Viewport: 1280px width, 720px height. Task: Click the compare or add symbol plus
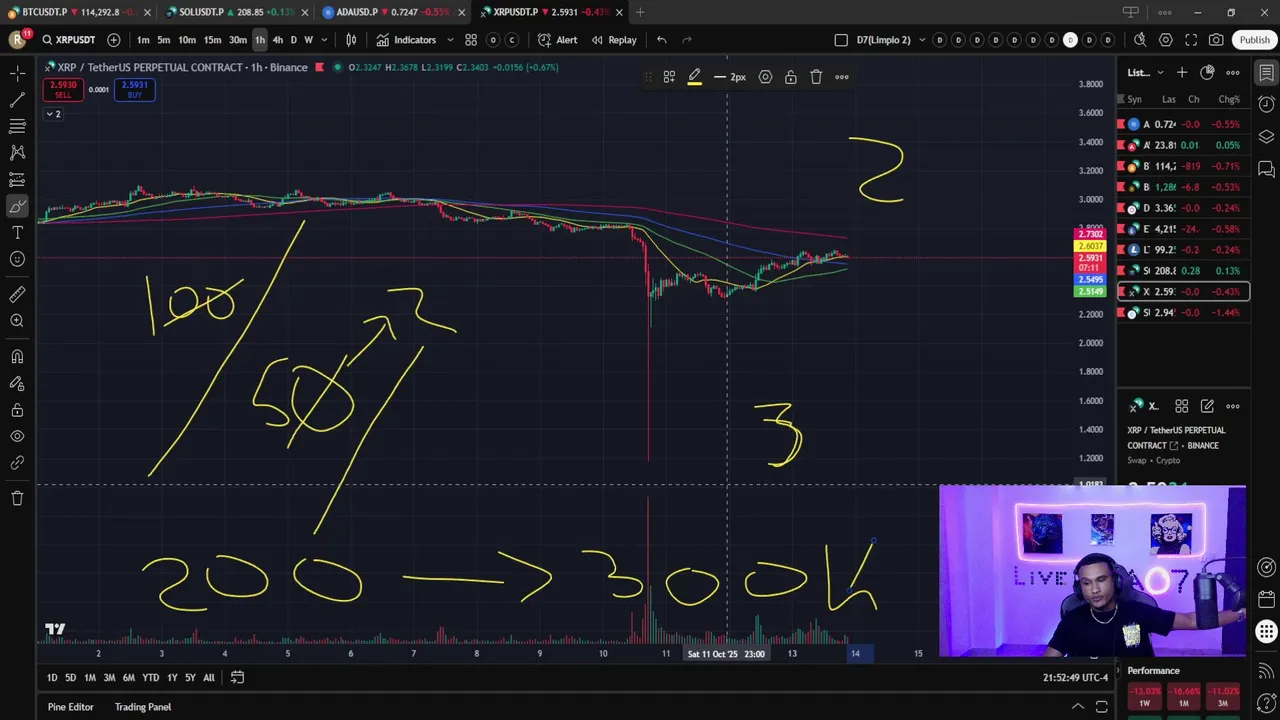click(114, 40)
